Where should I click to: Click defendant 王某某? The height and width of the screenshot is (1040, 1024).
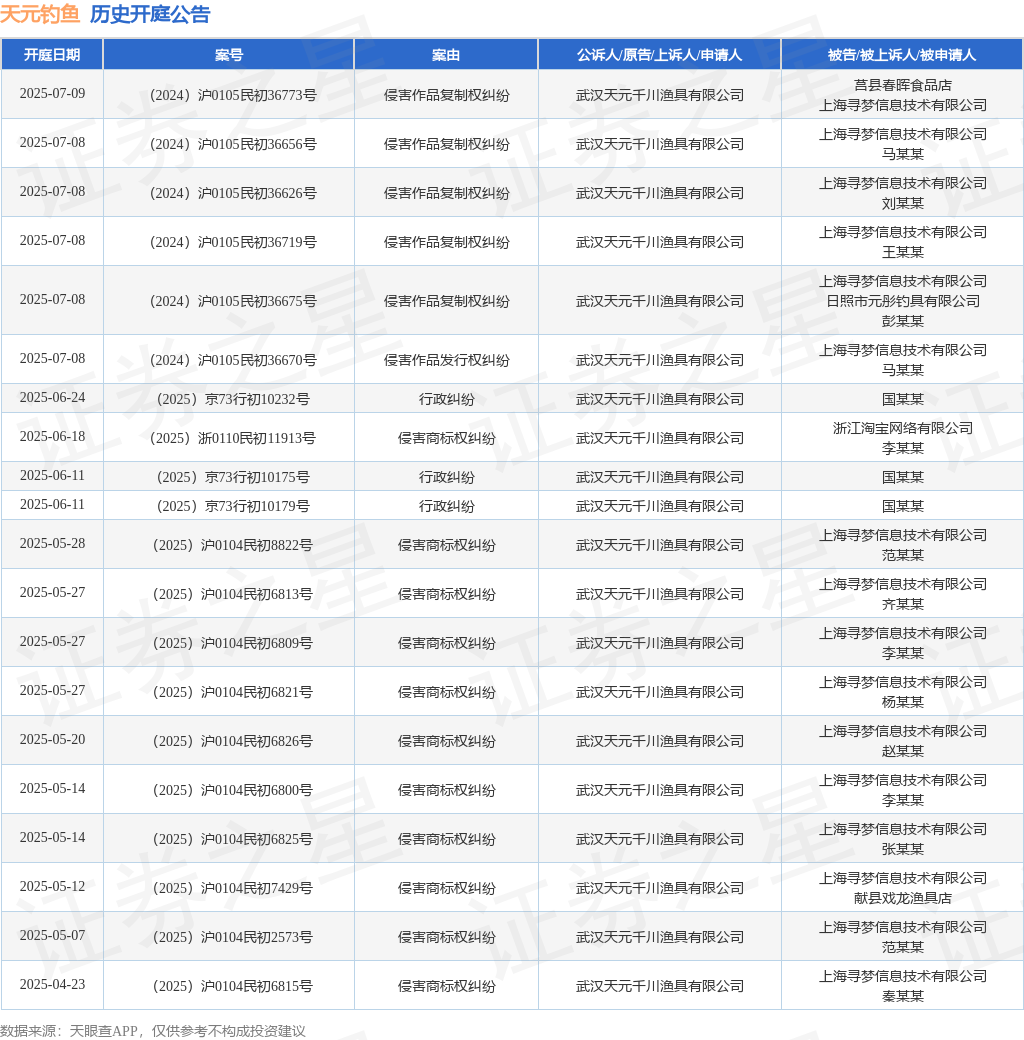(903, 252)
